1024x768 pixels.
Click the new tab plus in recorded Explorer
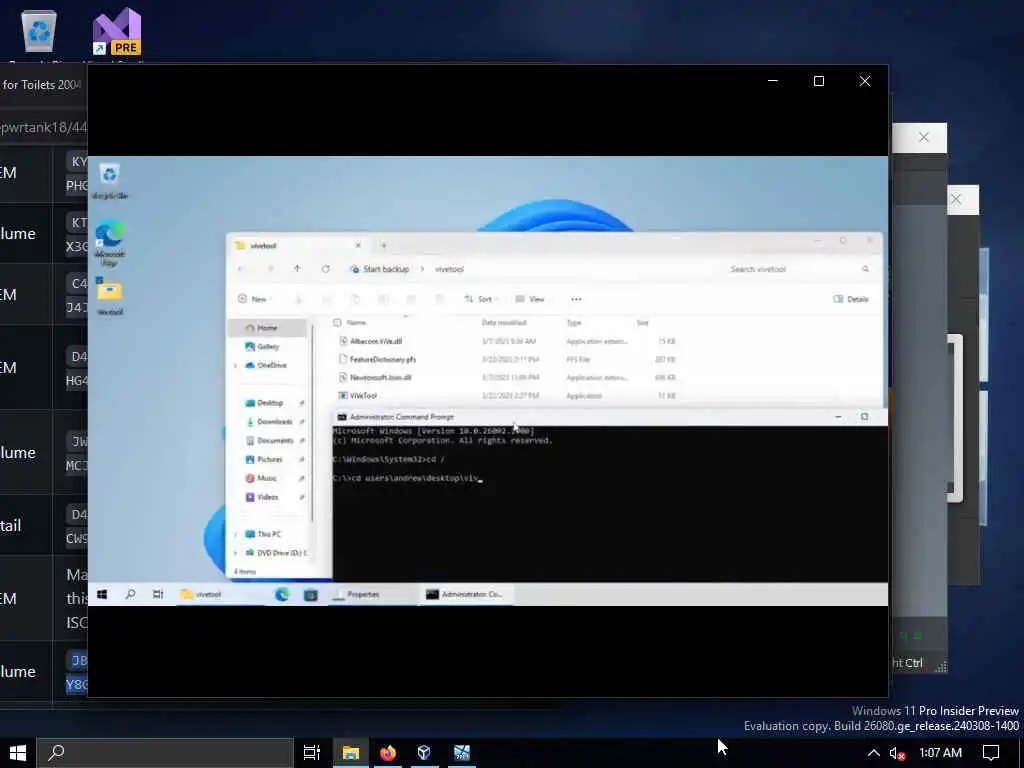coord(384,246)
